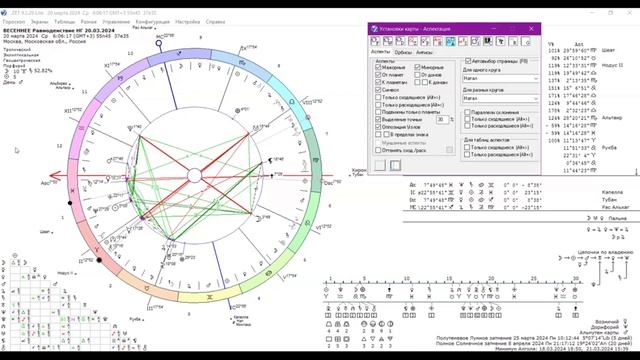Enable Оттенять сход./расх. checkbox

coord(378,150)
